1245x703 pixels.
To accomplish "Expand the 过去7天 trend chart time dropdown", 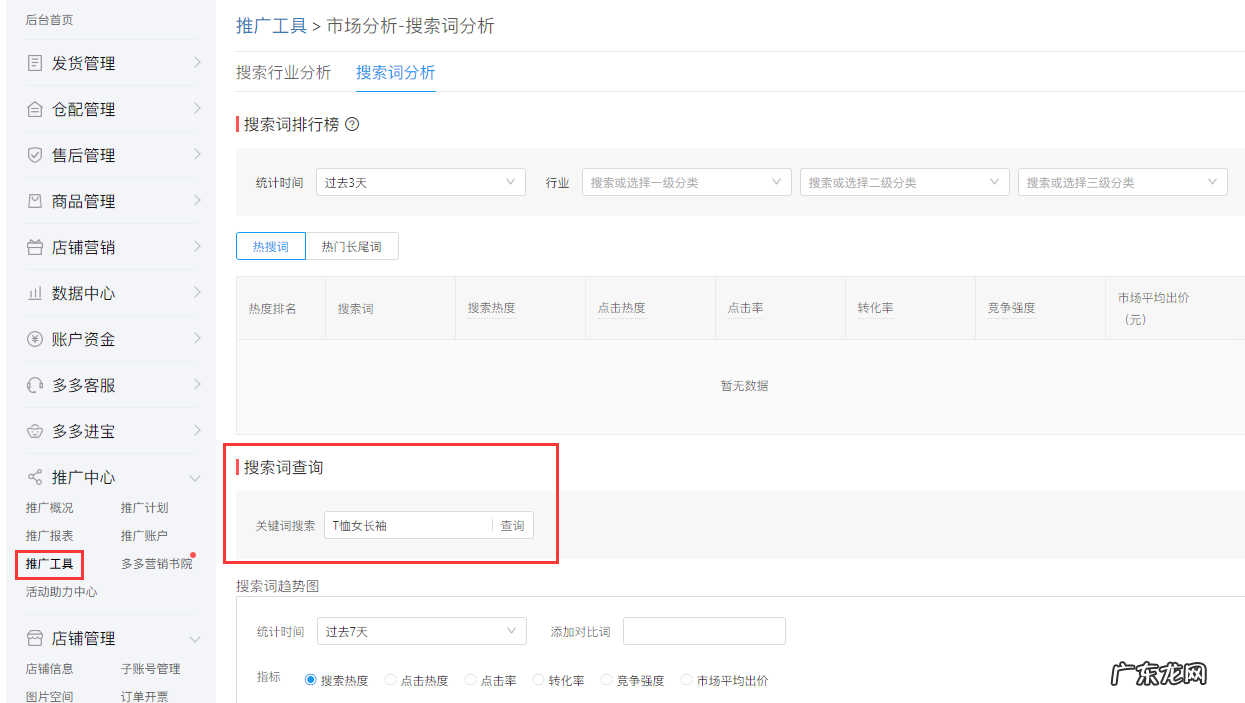I will click(421, 631).
